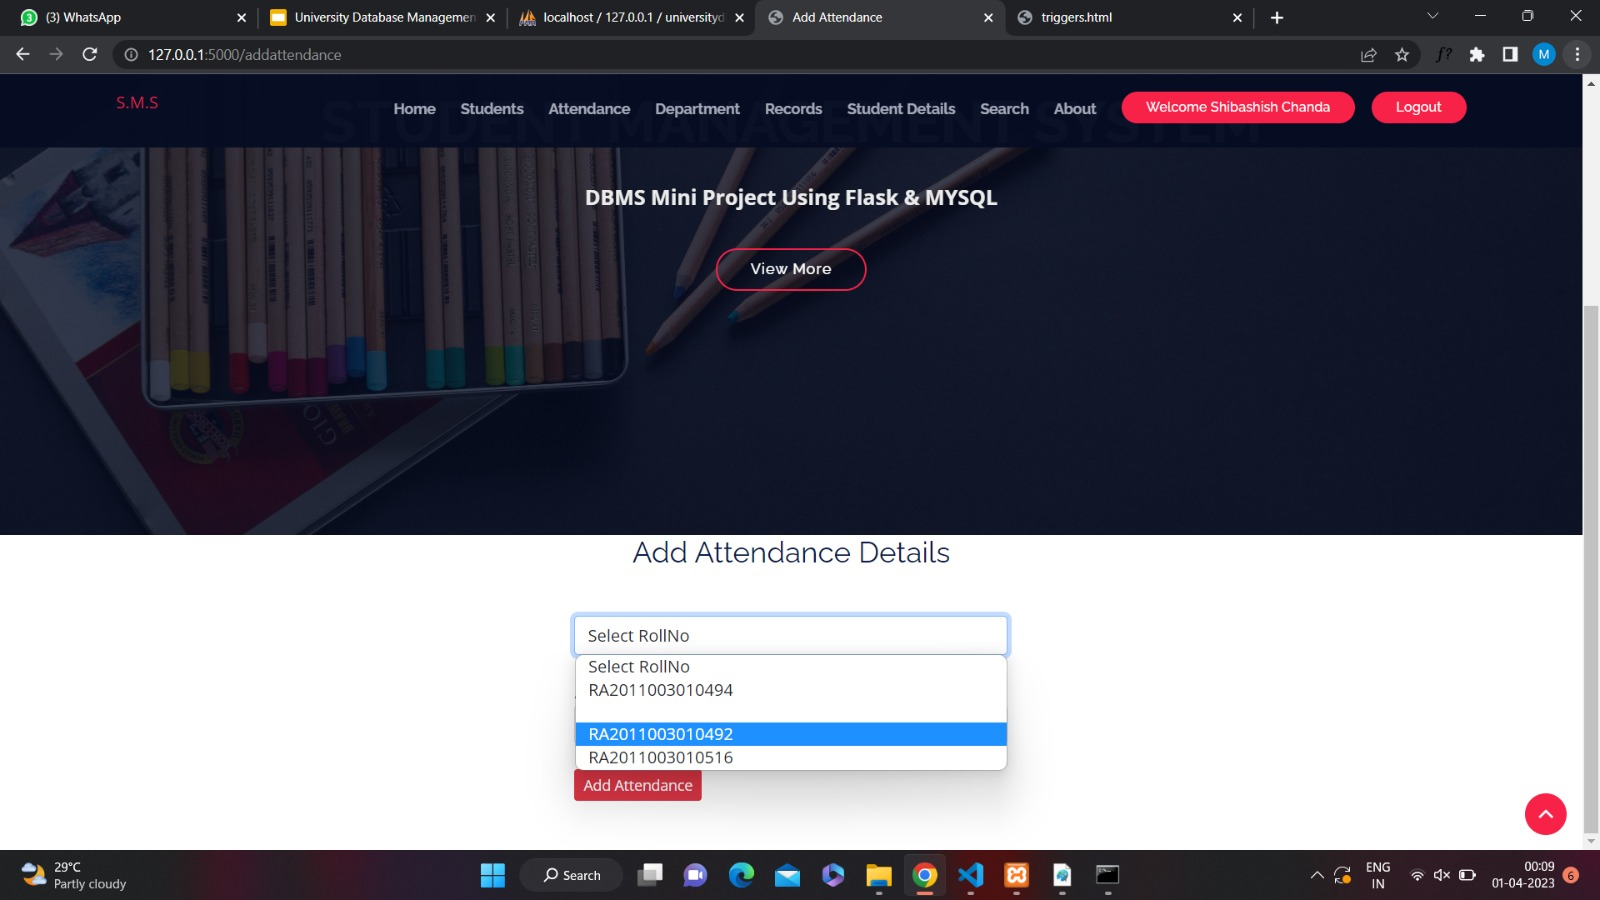
Task: Open the weather widget in taskbar
Action: click(75, 875)
